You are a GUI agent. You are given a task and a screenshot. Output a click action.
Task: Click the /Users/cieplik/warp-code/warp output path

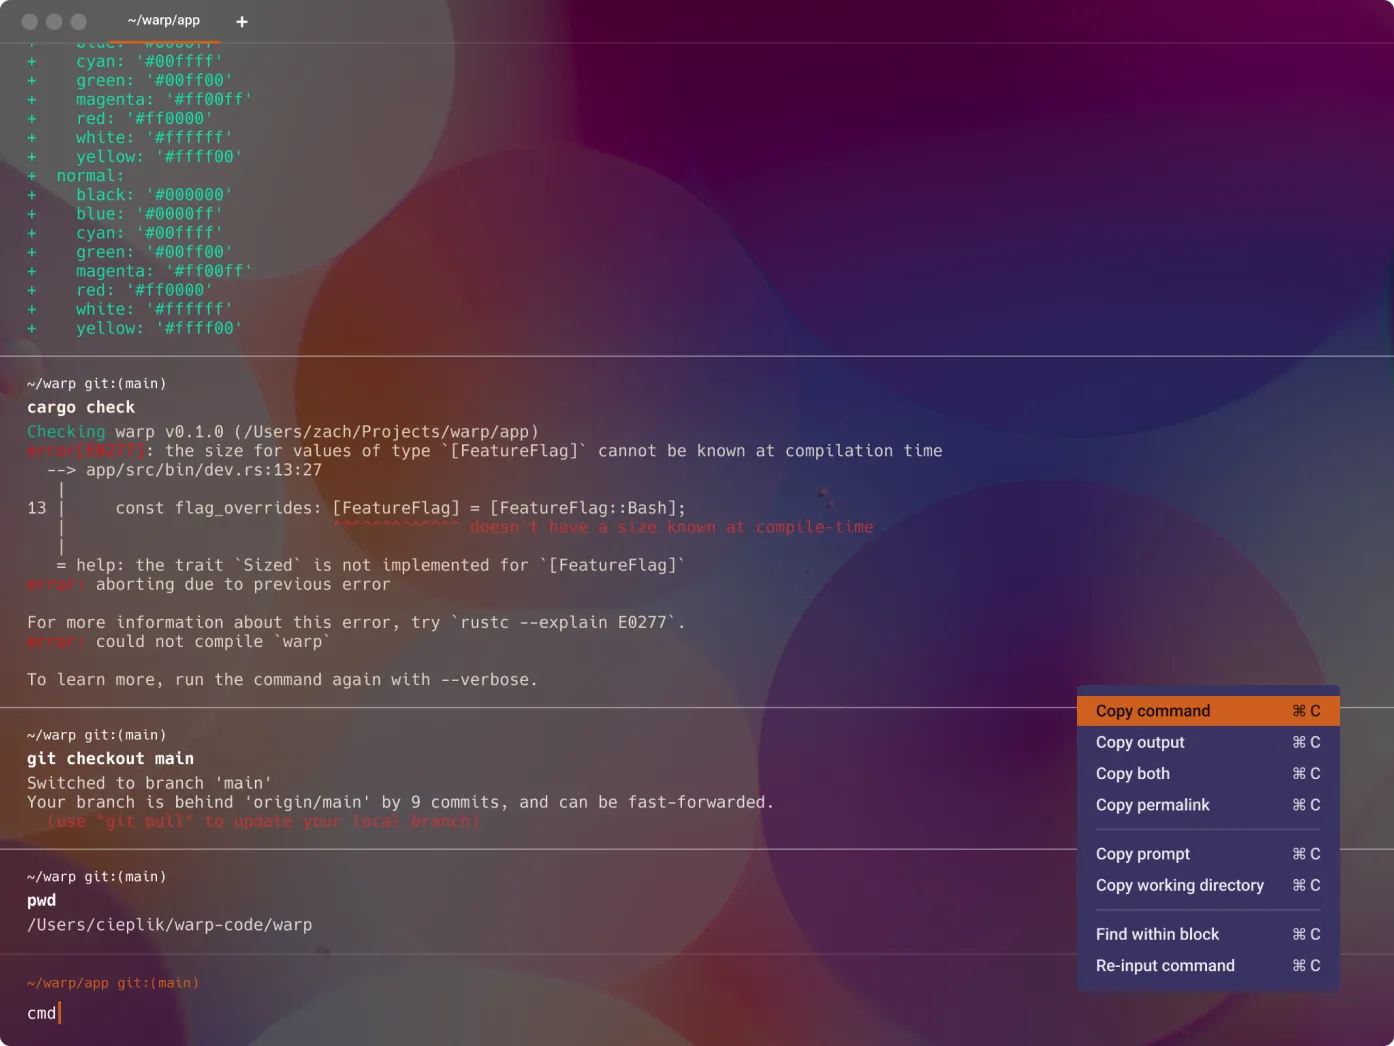click(169, 924)
